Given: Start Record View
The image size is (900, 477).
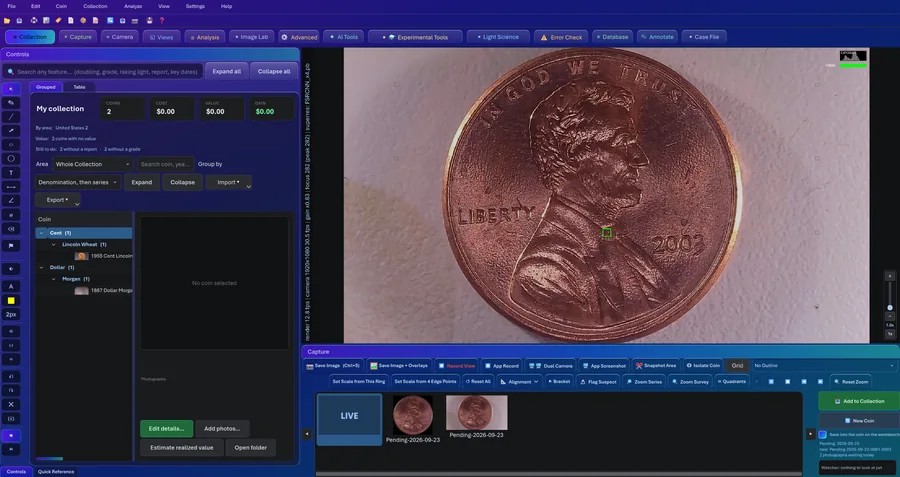Looking at the screenshot, I should point(456,366).
